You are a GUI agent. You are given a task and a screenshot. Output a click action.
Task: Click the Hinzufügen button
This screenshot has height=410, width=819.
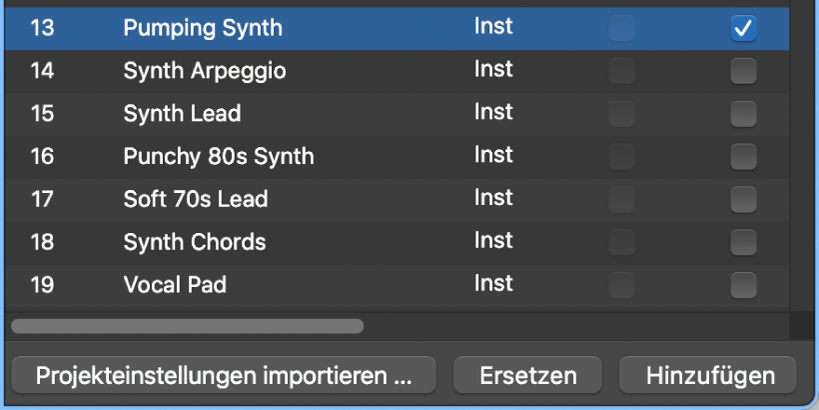[x=709, y=376]
